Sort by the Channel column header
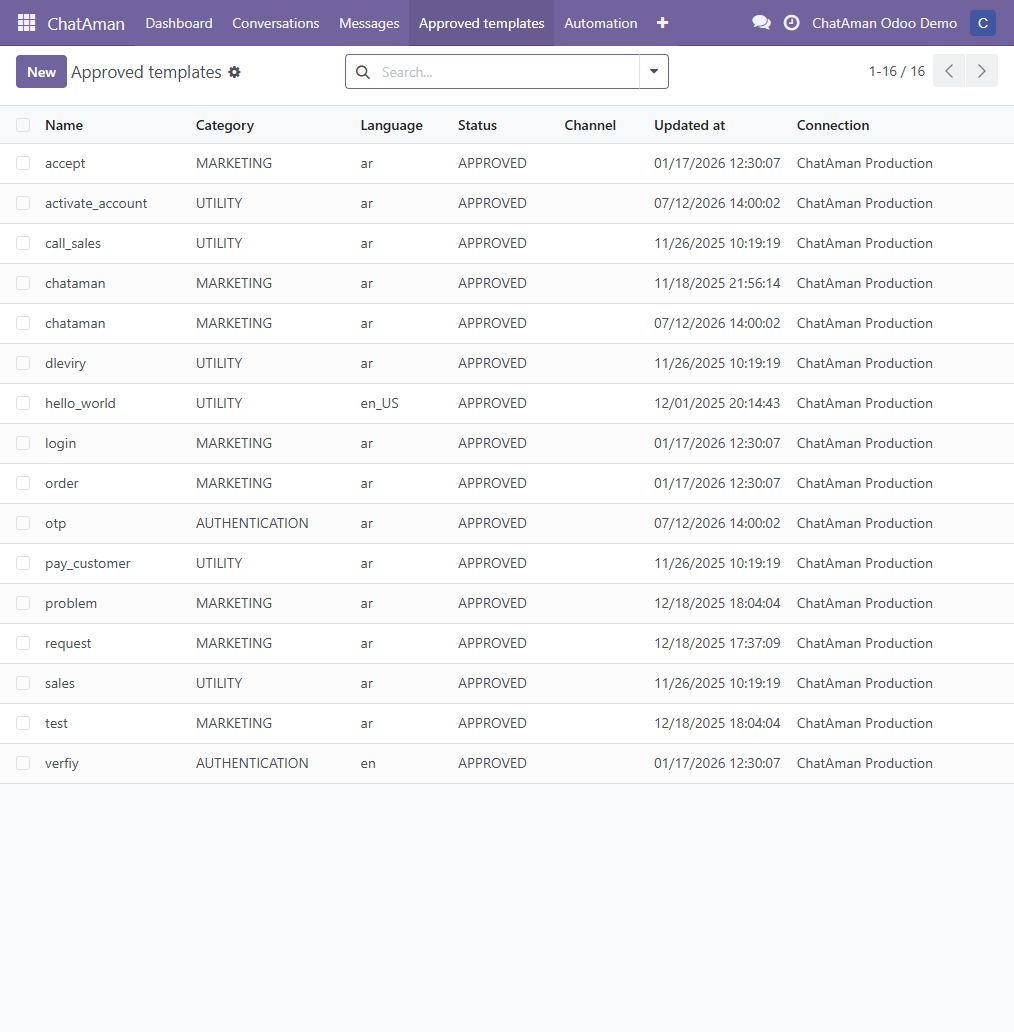Image resolution: width=1014 pixels, height=1032 pixels. tap(590, 125)
